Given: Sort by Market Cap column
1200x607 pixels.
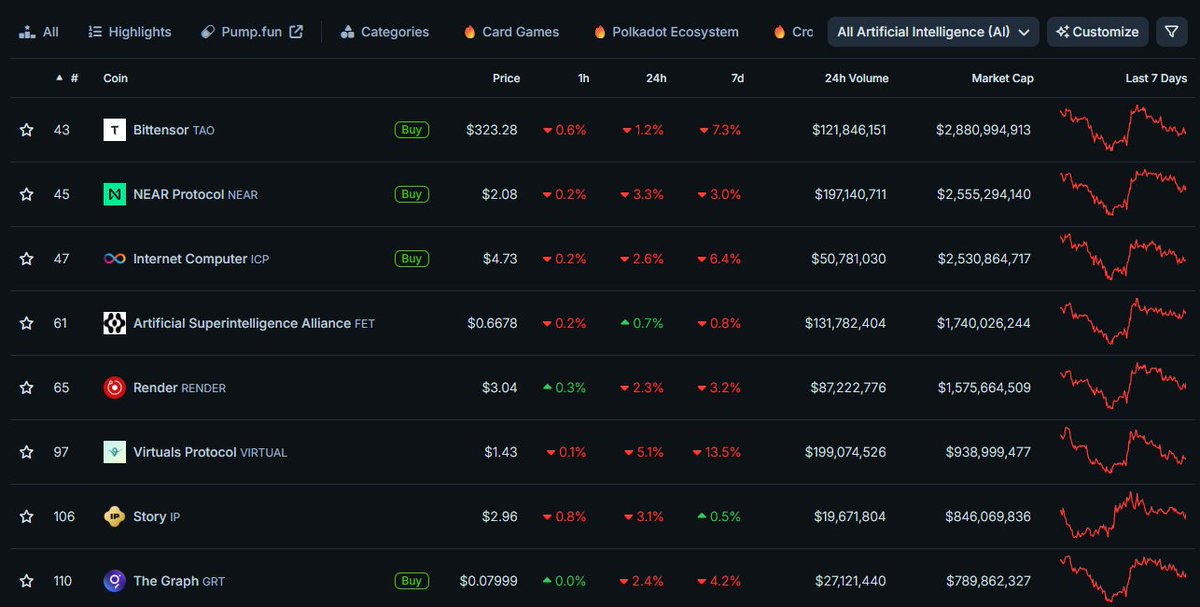Looking at the screenshot, I should coord(1002,78).
